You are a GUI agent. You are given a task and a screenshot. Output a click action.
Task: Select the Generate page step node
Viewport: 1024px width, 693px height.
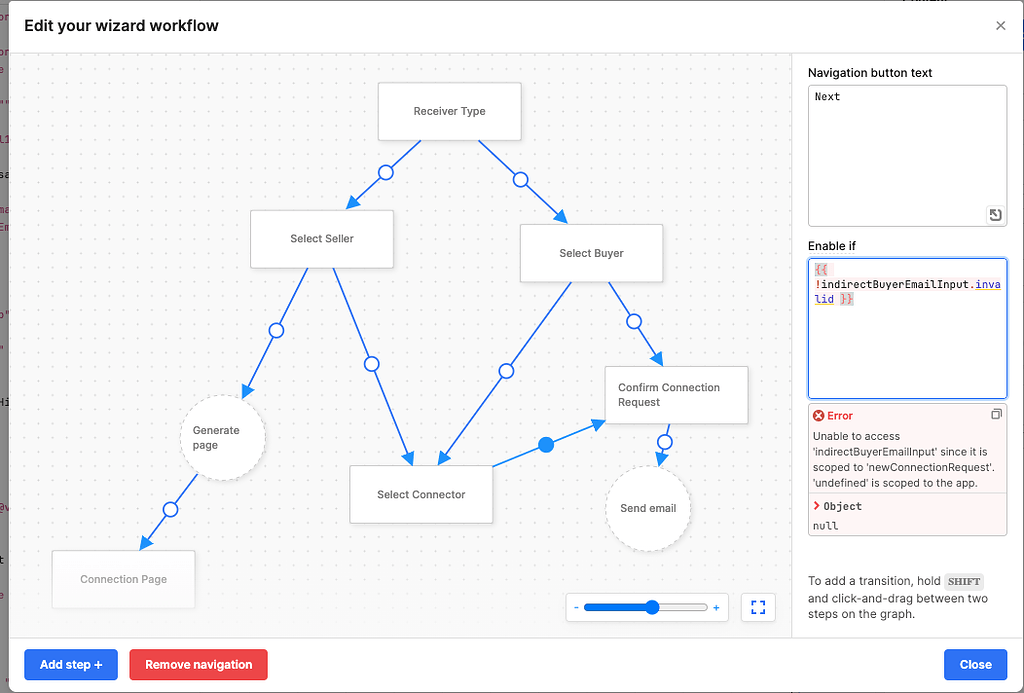(x=222, y=437)
